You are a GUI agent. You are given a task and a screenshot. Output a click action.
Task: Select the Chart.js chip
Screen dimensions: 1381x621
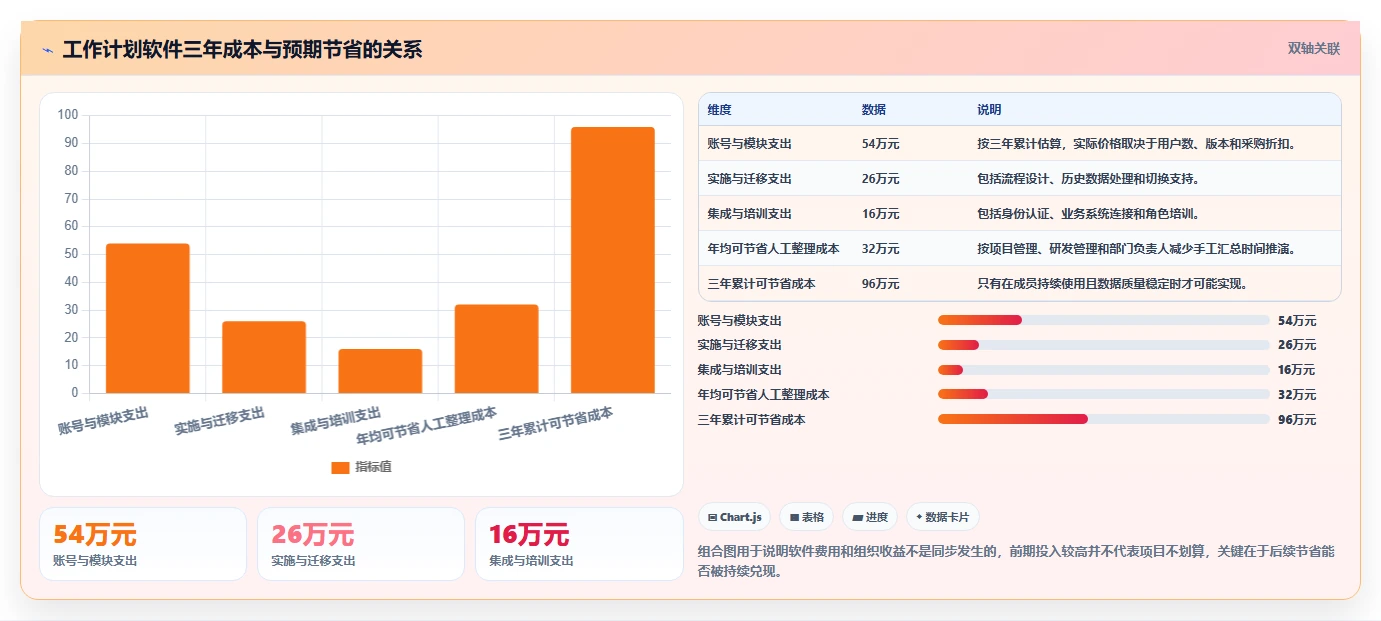tap(735, 517)
